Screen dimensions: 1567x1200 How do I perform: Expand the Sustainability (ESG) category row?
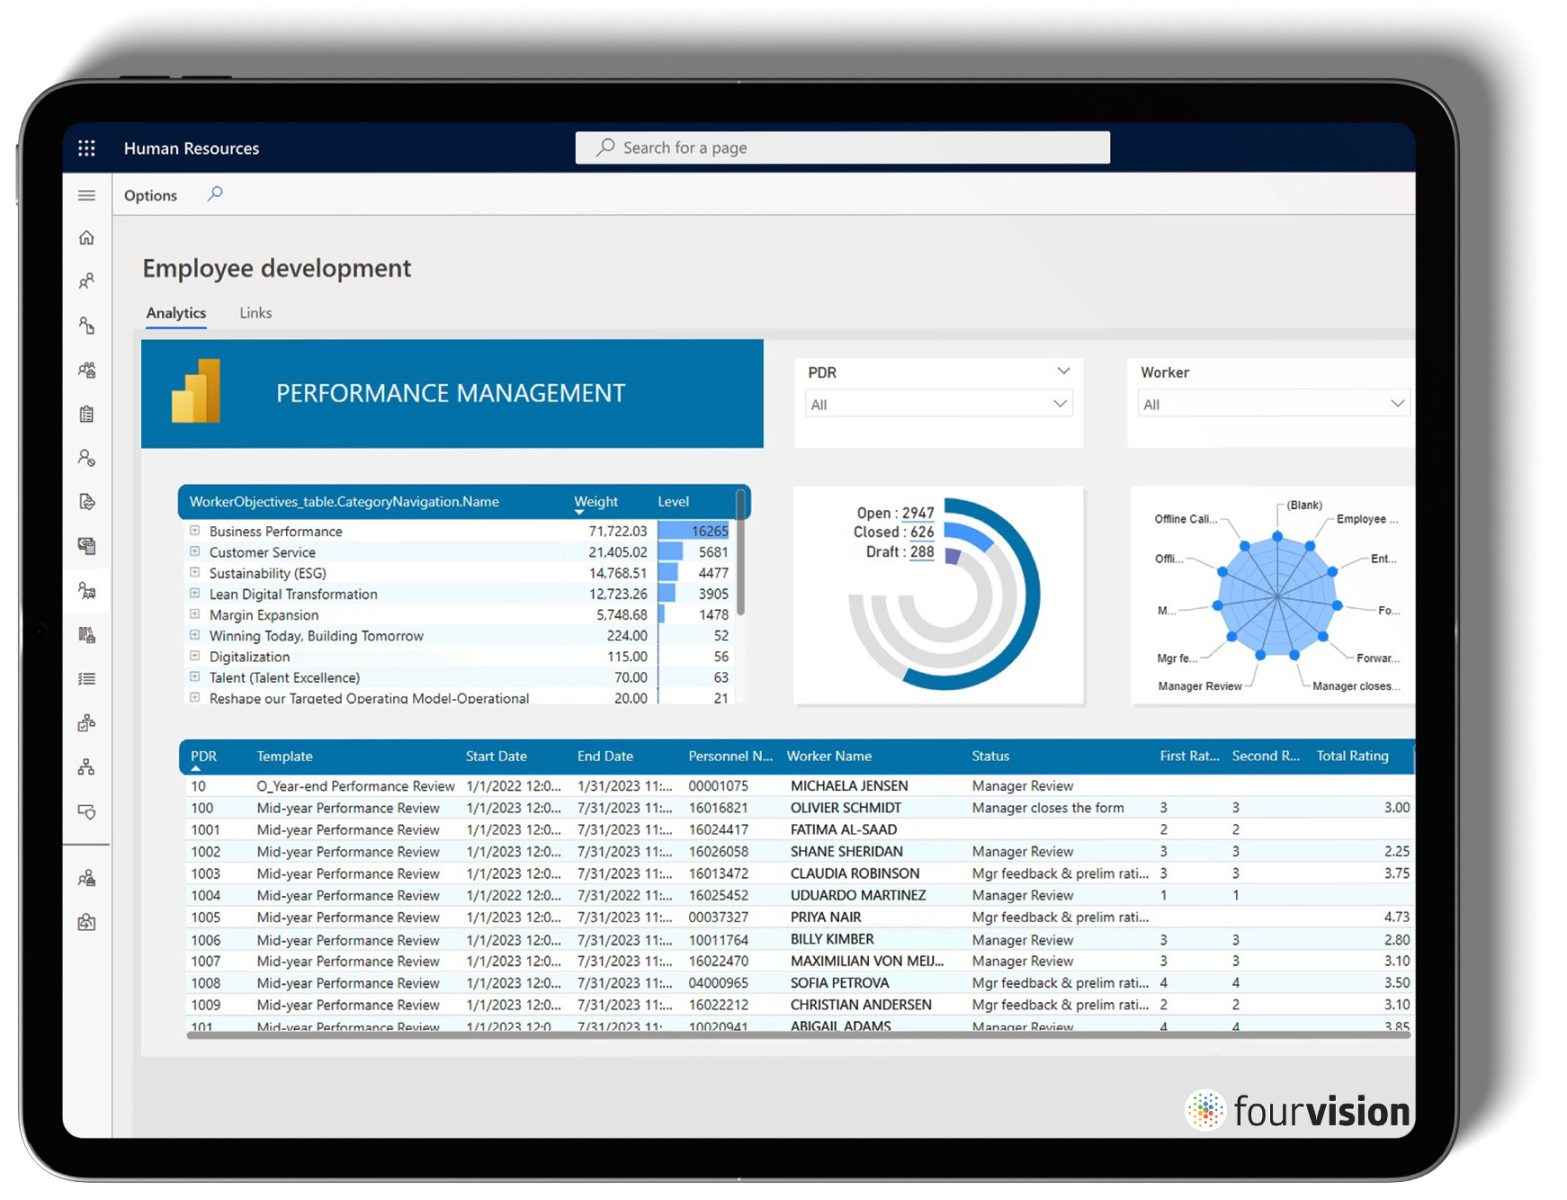[x=194, y=573]
